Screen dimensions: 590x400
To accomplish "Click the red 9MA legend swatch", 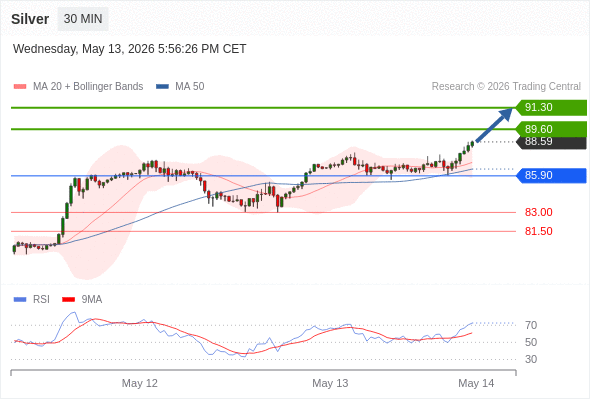I will pyautogui.click(x=68, y=300).
